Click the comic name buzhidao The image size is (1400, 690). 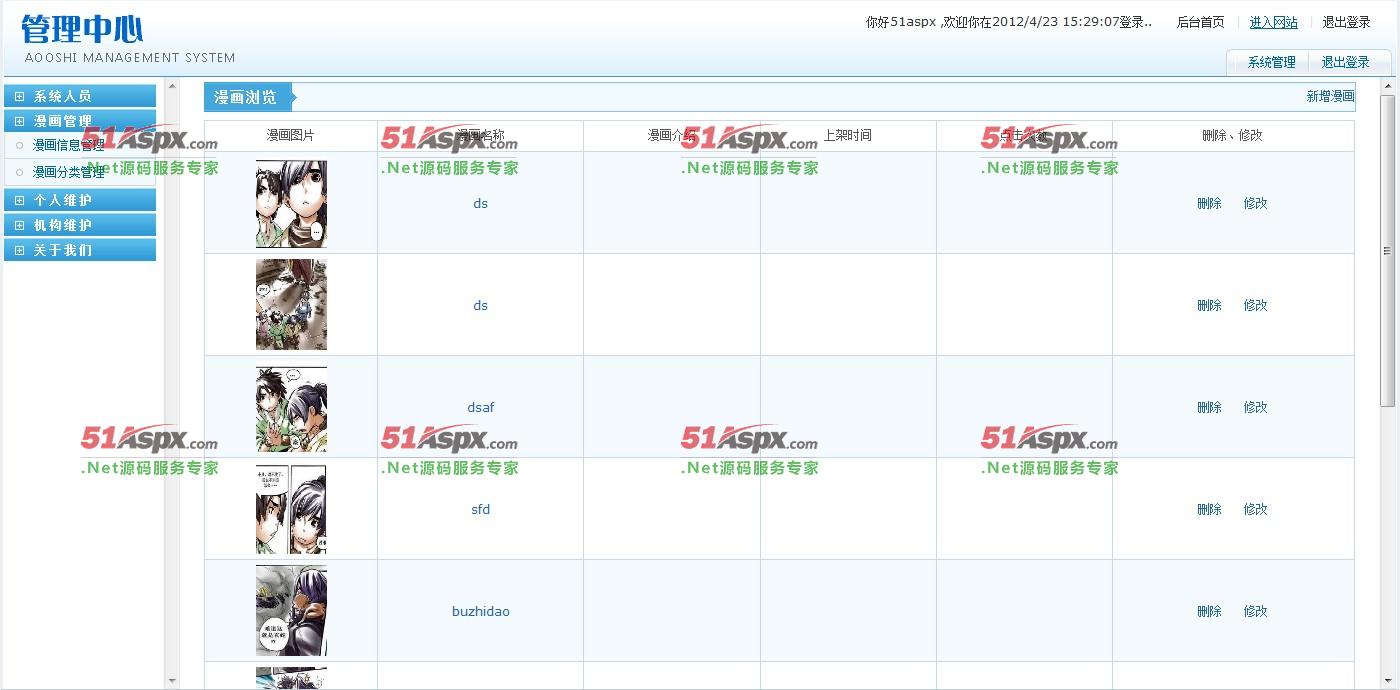[x=481, y=611]
